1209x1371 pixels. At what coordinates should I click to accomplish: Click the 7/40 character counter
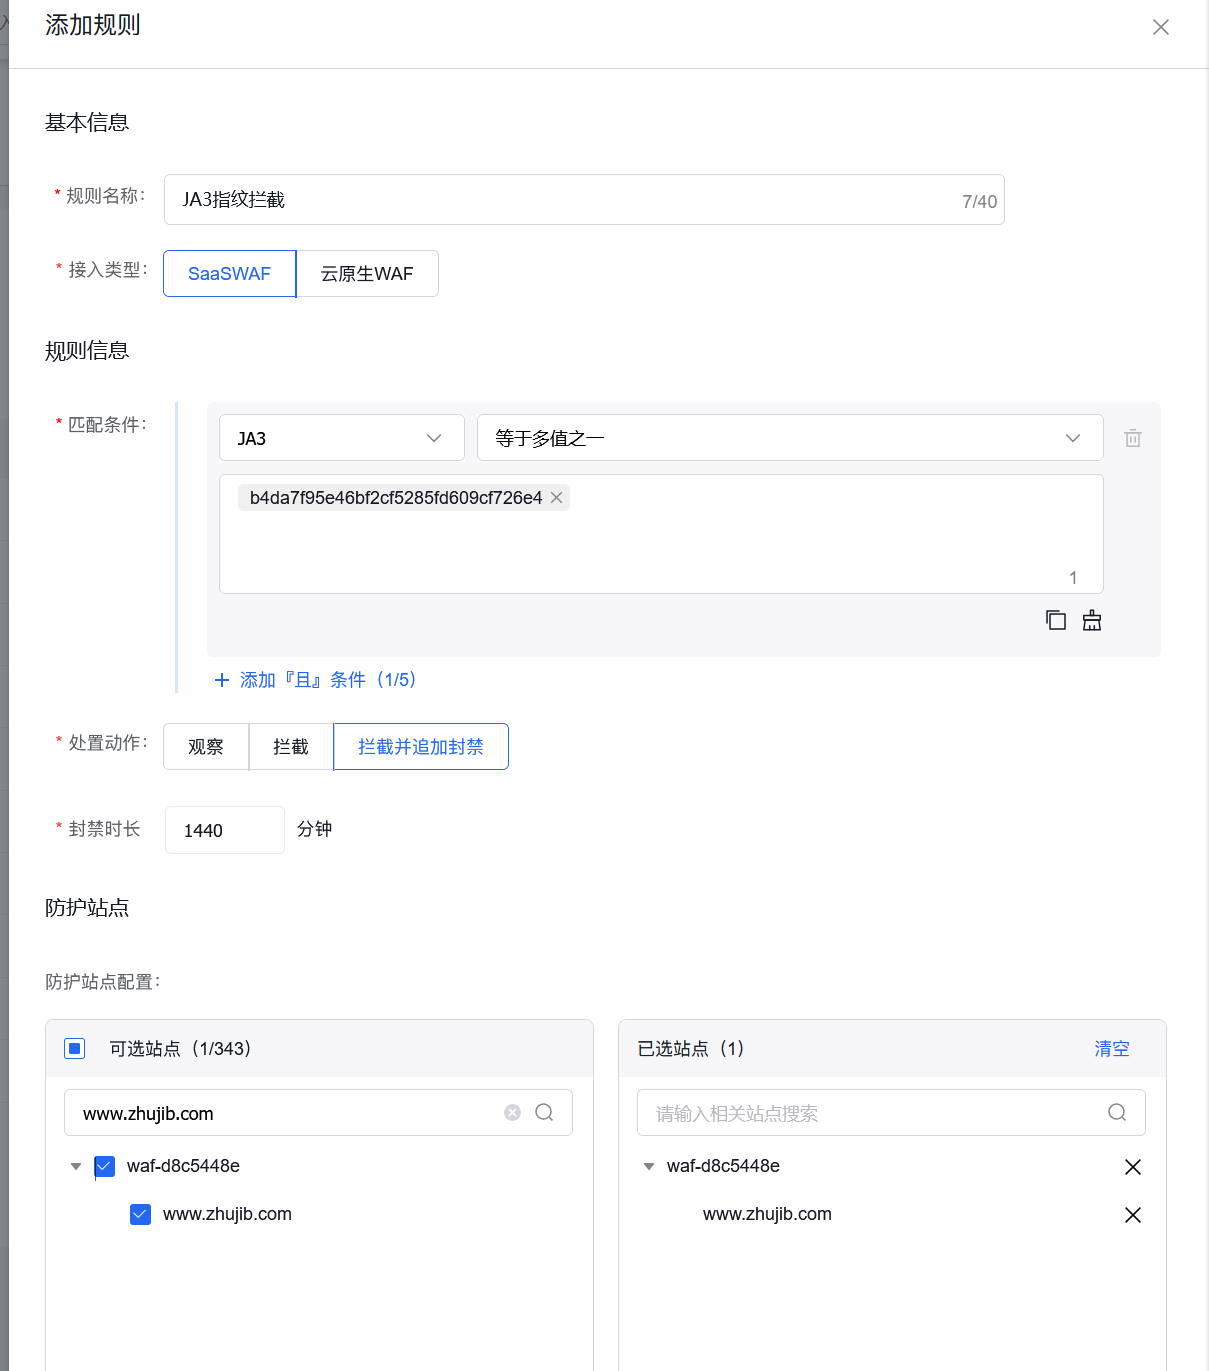tap(979, 201)
